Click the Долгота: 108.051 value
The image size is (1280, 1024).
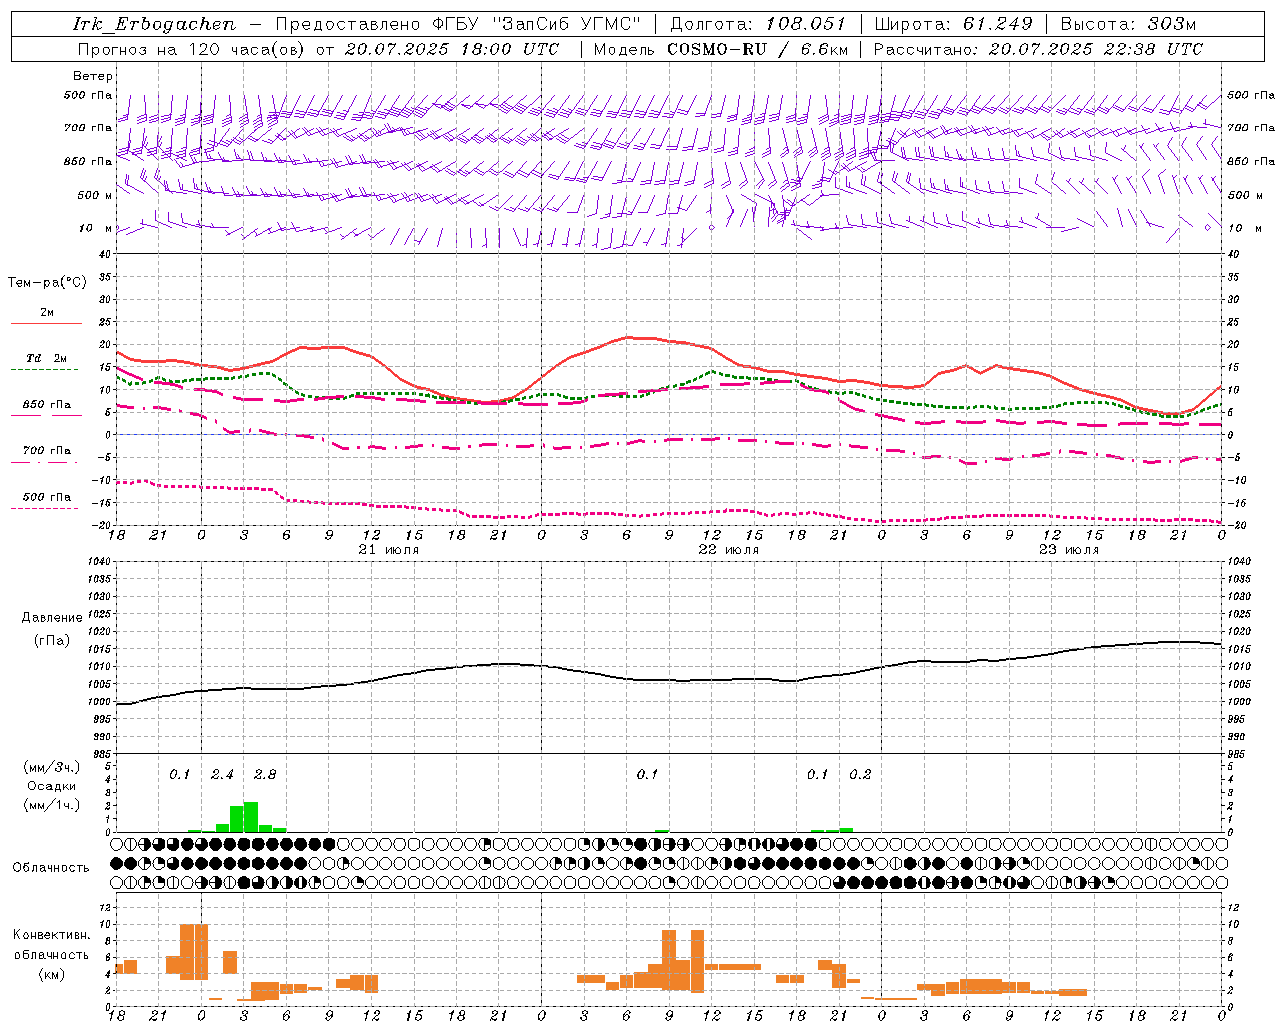[x=757, y=24]
